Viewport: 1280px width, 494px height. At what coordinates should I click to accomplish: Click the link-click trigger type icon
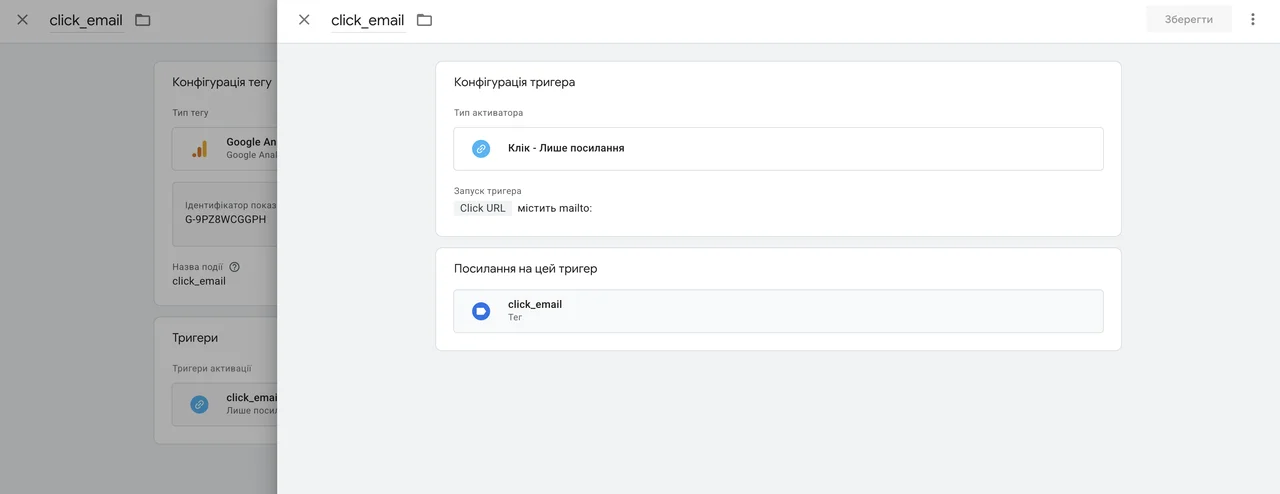tap(481, 148)
